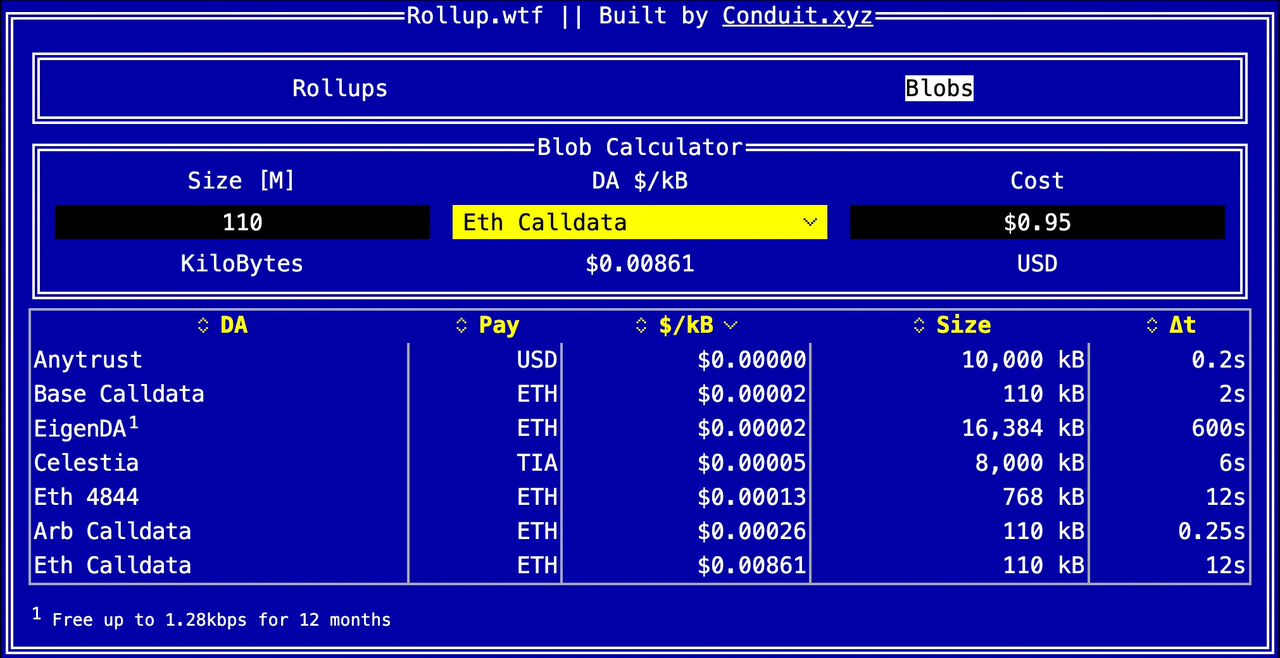Click sort arrows icon beside Size header
This screenshot has height=658, width=1280.
tap(919, 325)
